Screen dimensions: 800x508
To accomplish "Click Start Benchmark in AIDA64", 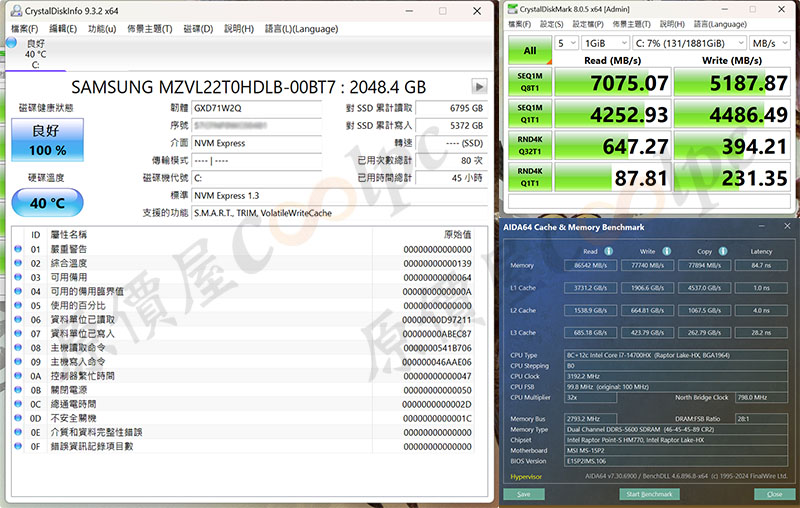I will [x=649, y=494].
